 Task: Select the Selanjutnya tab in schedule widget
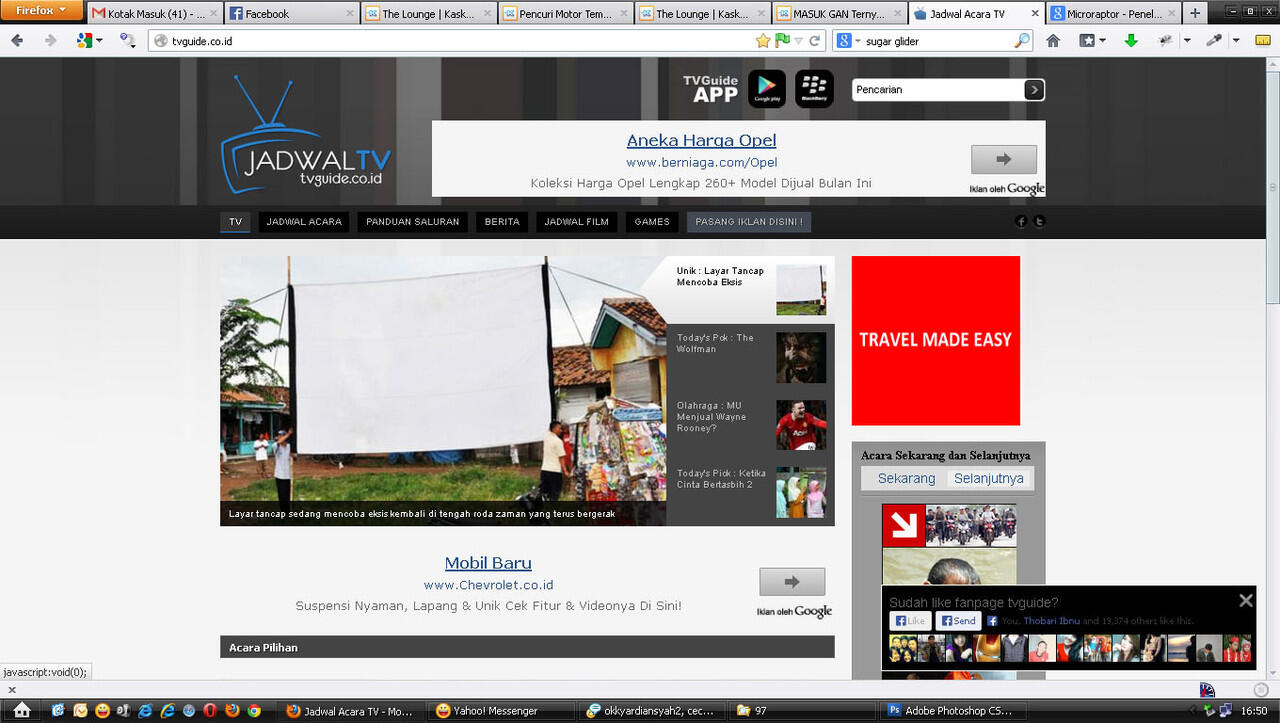pyautogui.click(x=989, y=478)
